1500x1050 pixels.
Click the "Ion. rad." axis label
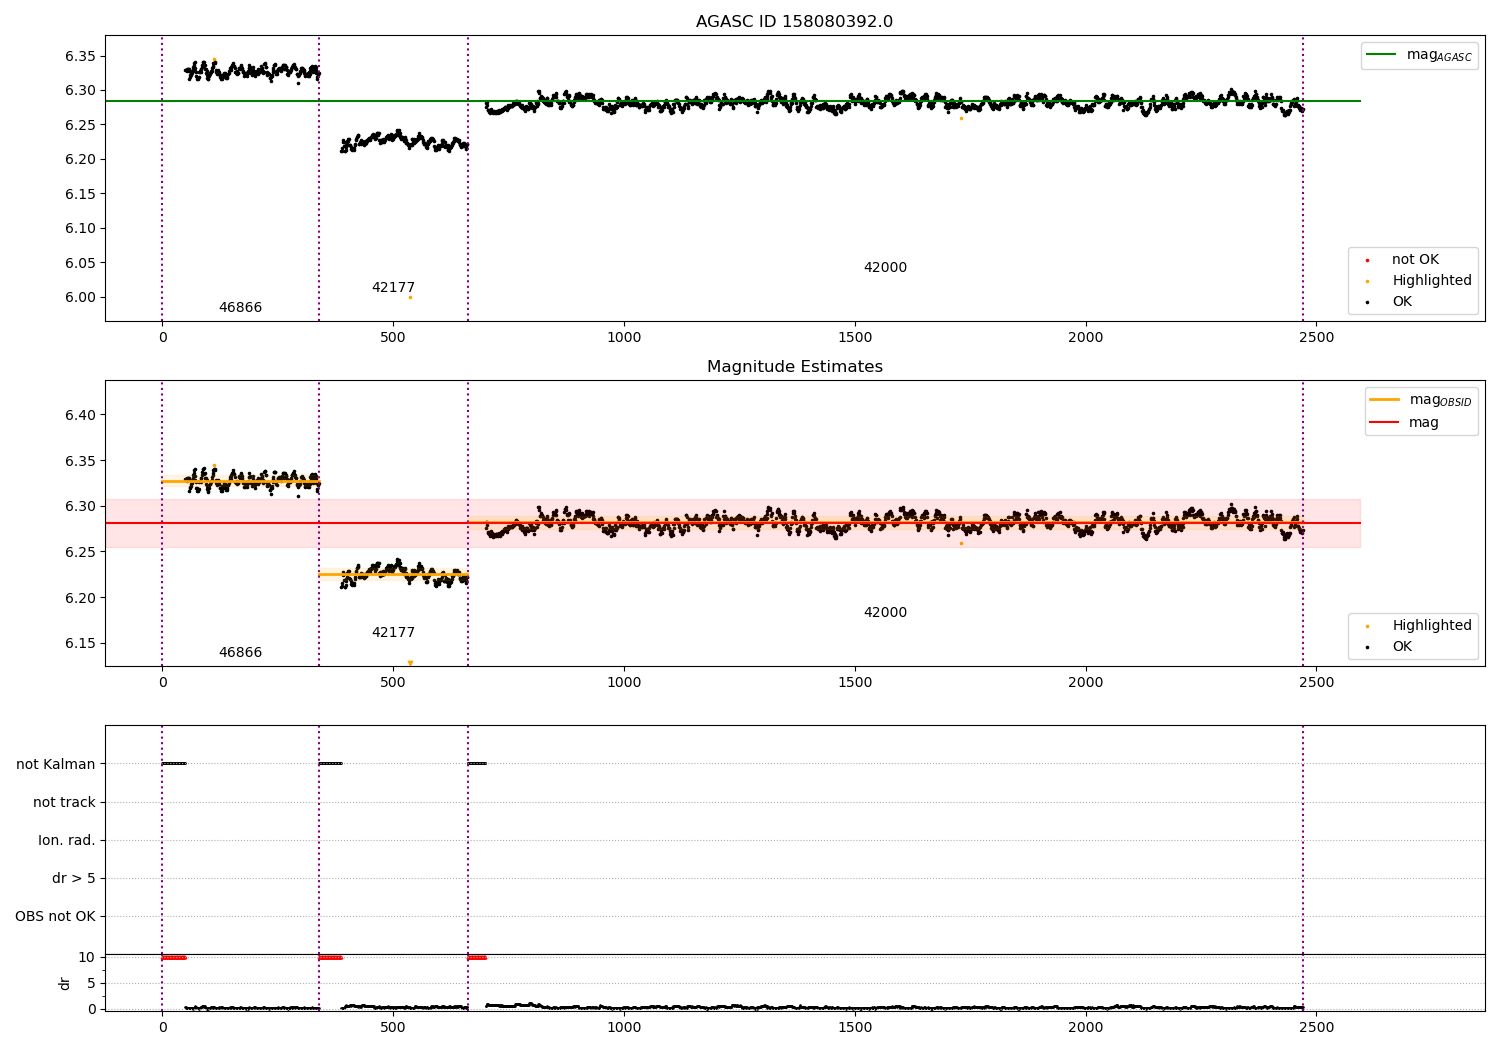coord(67,841)
